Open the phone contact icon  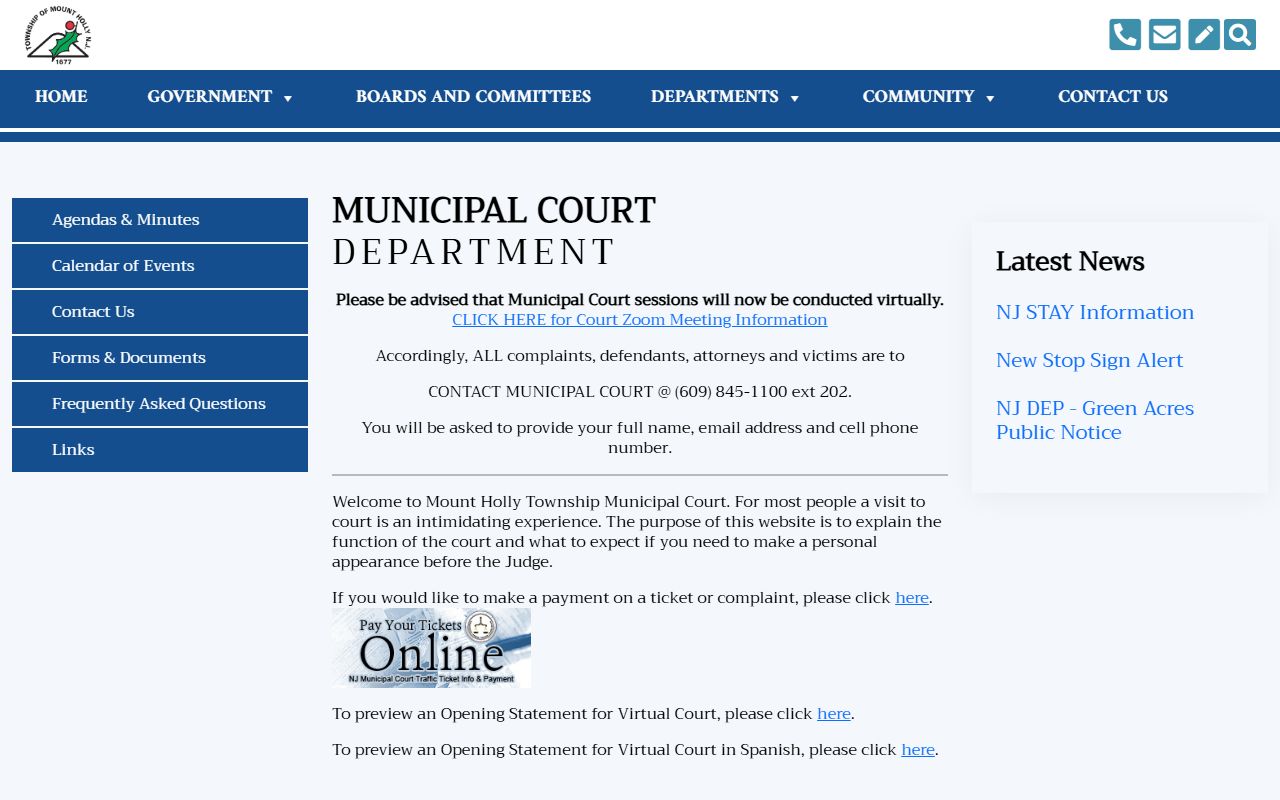tap(1125, 35)
